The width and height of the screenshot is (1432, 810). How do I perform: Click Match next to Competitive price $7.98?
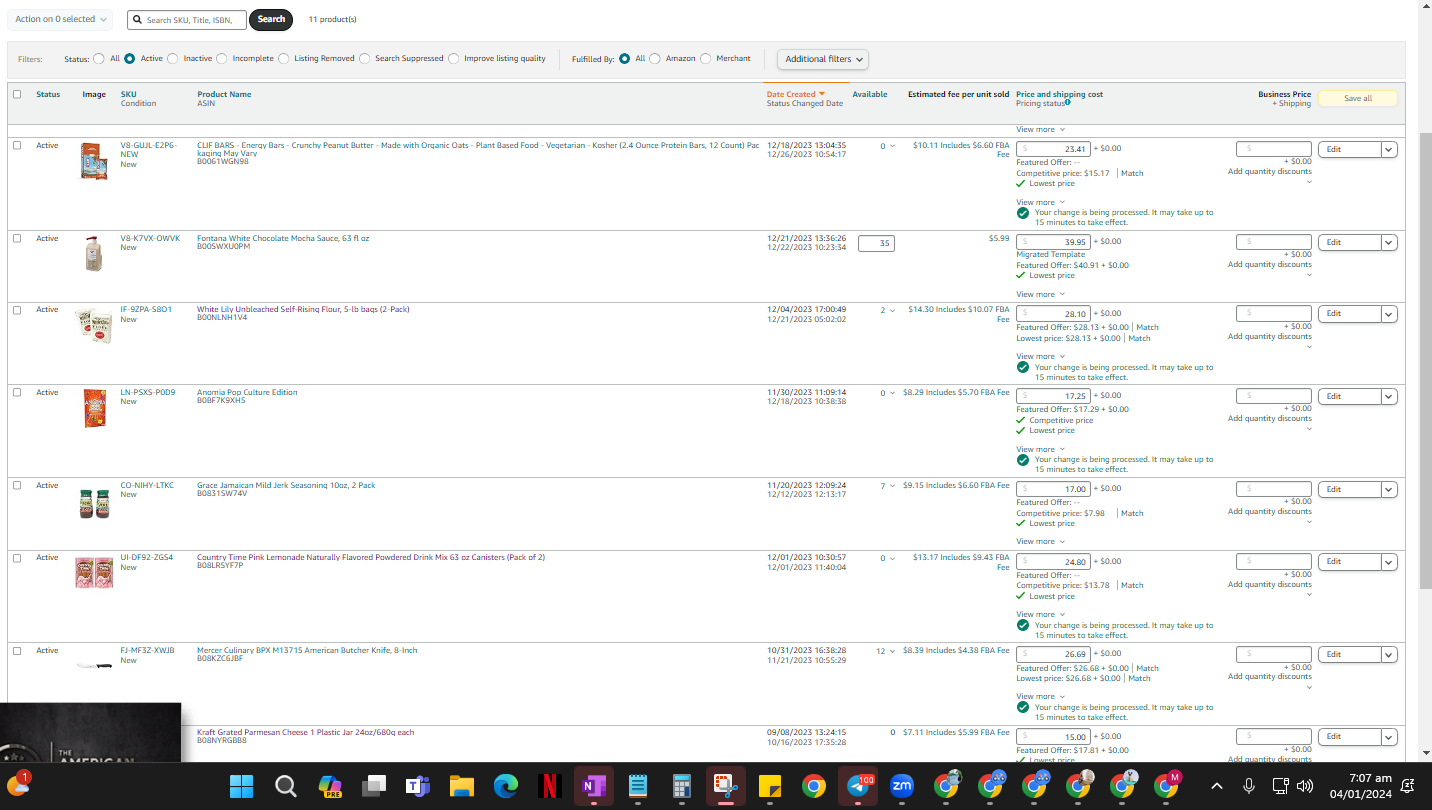[x=1132, y=513]
